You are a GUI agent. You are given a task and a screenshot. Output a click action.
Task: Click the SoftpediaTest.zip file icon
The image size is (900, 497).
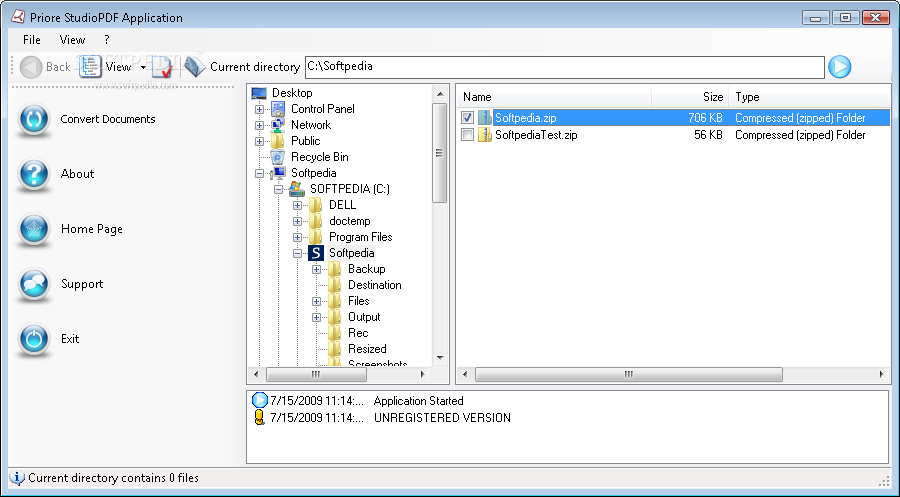tap(485, 135)
